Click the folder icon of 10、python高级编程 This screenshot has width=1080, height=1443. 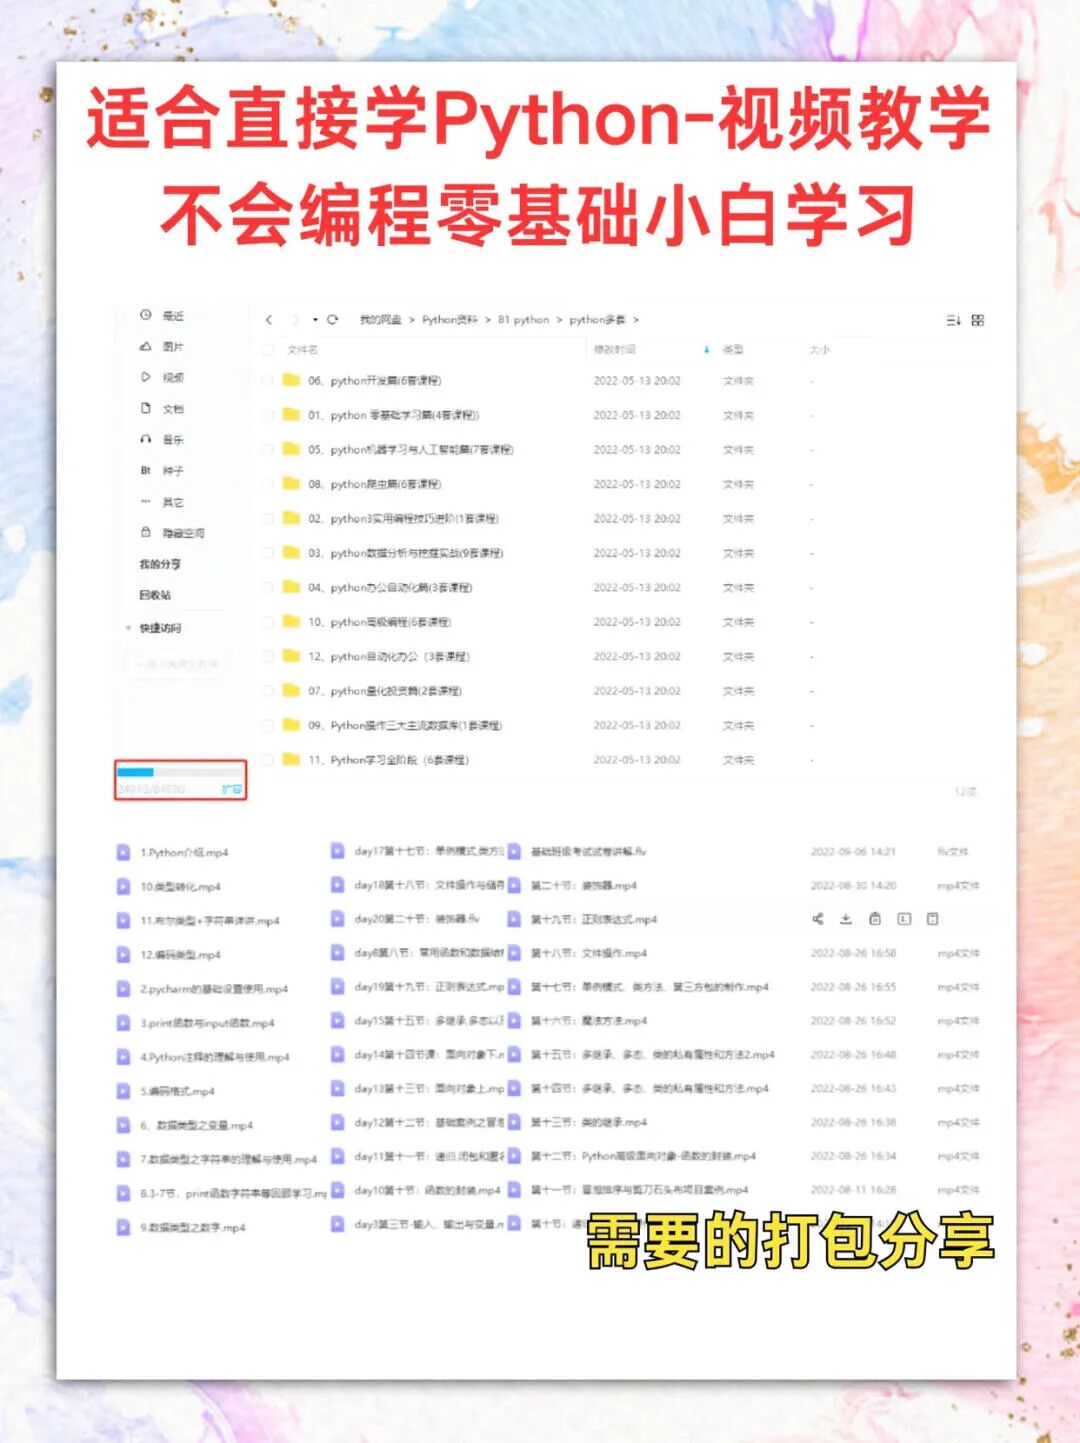291,621
